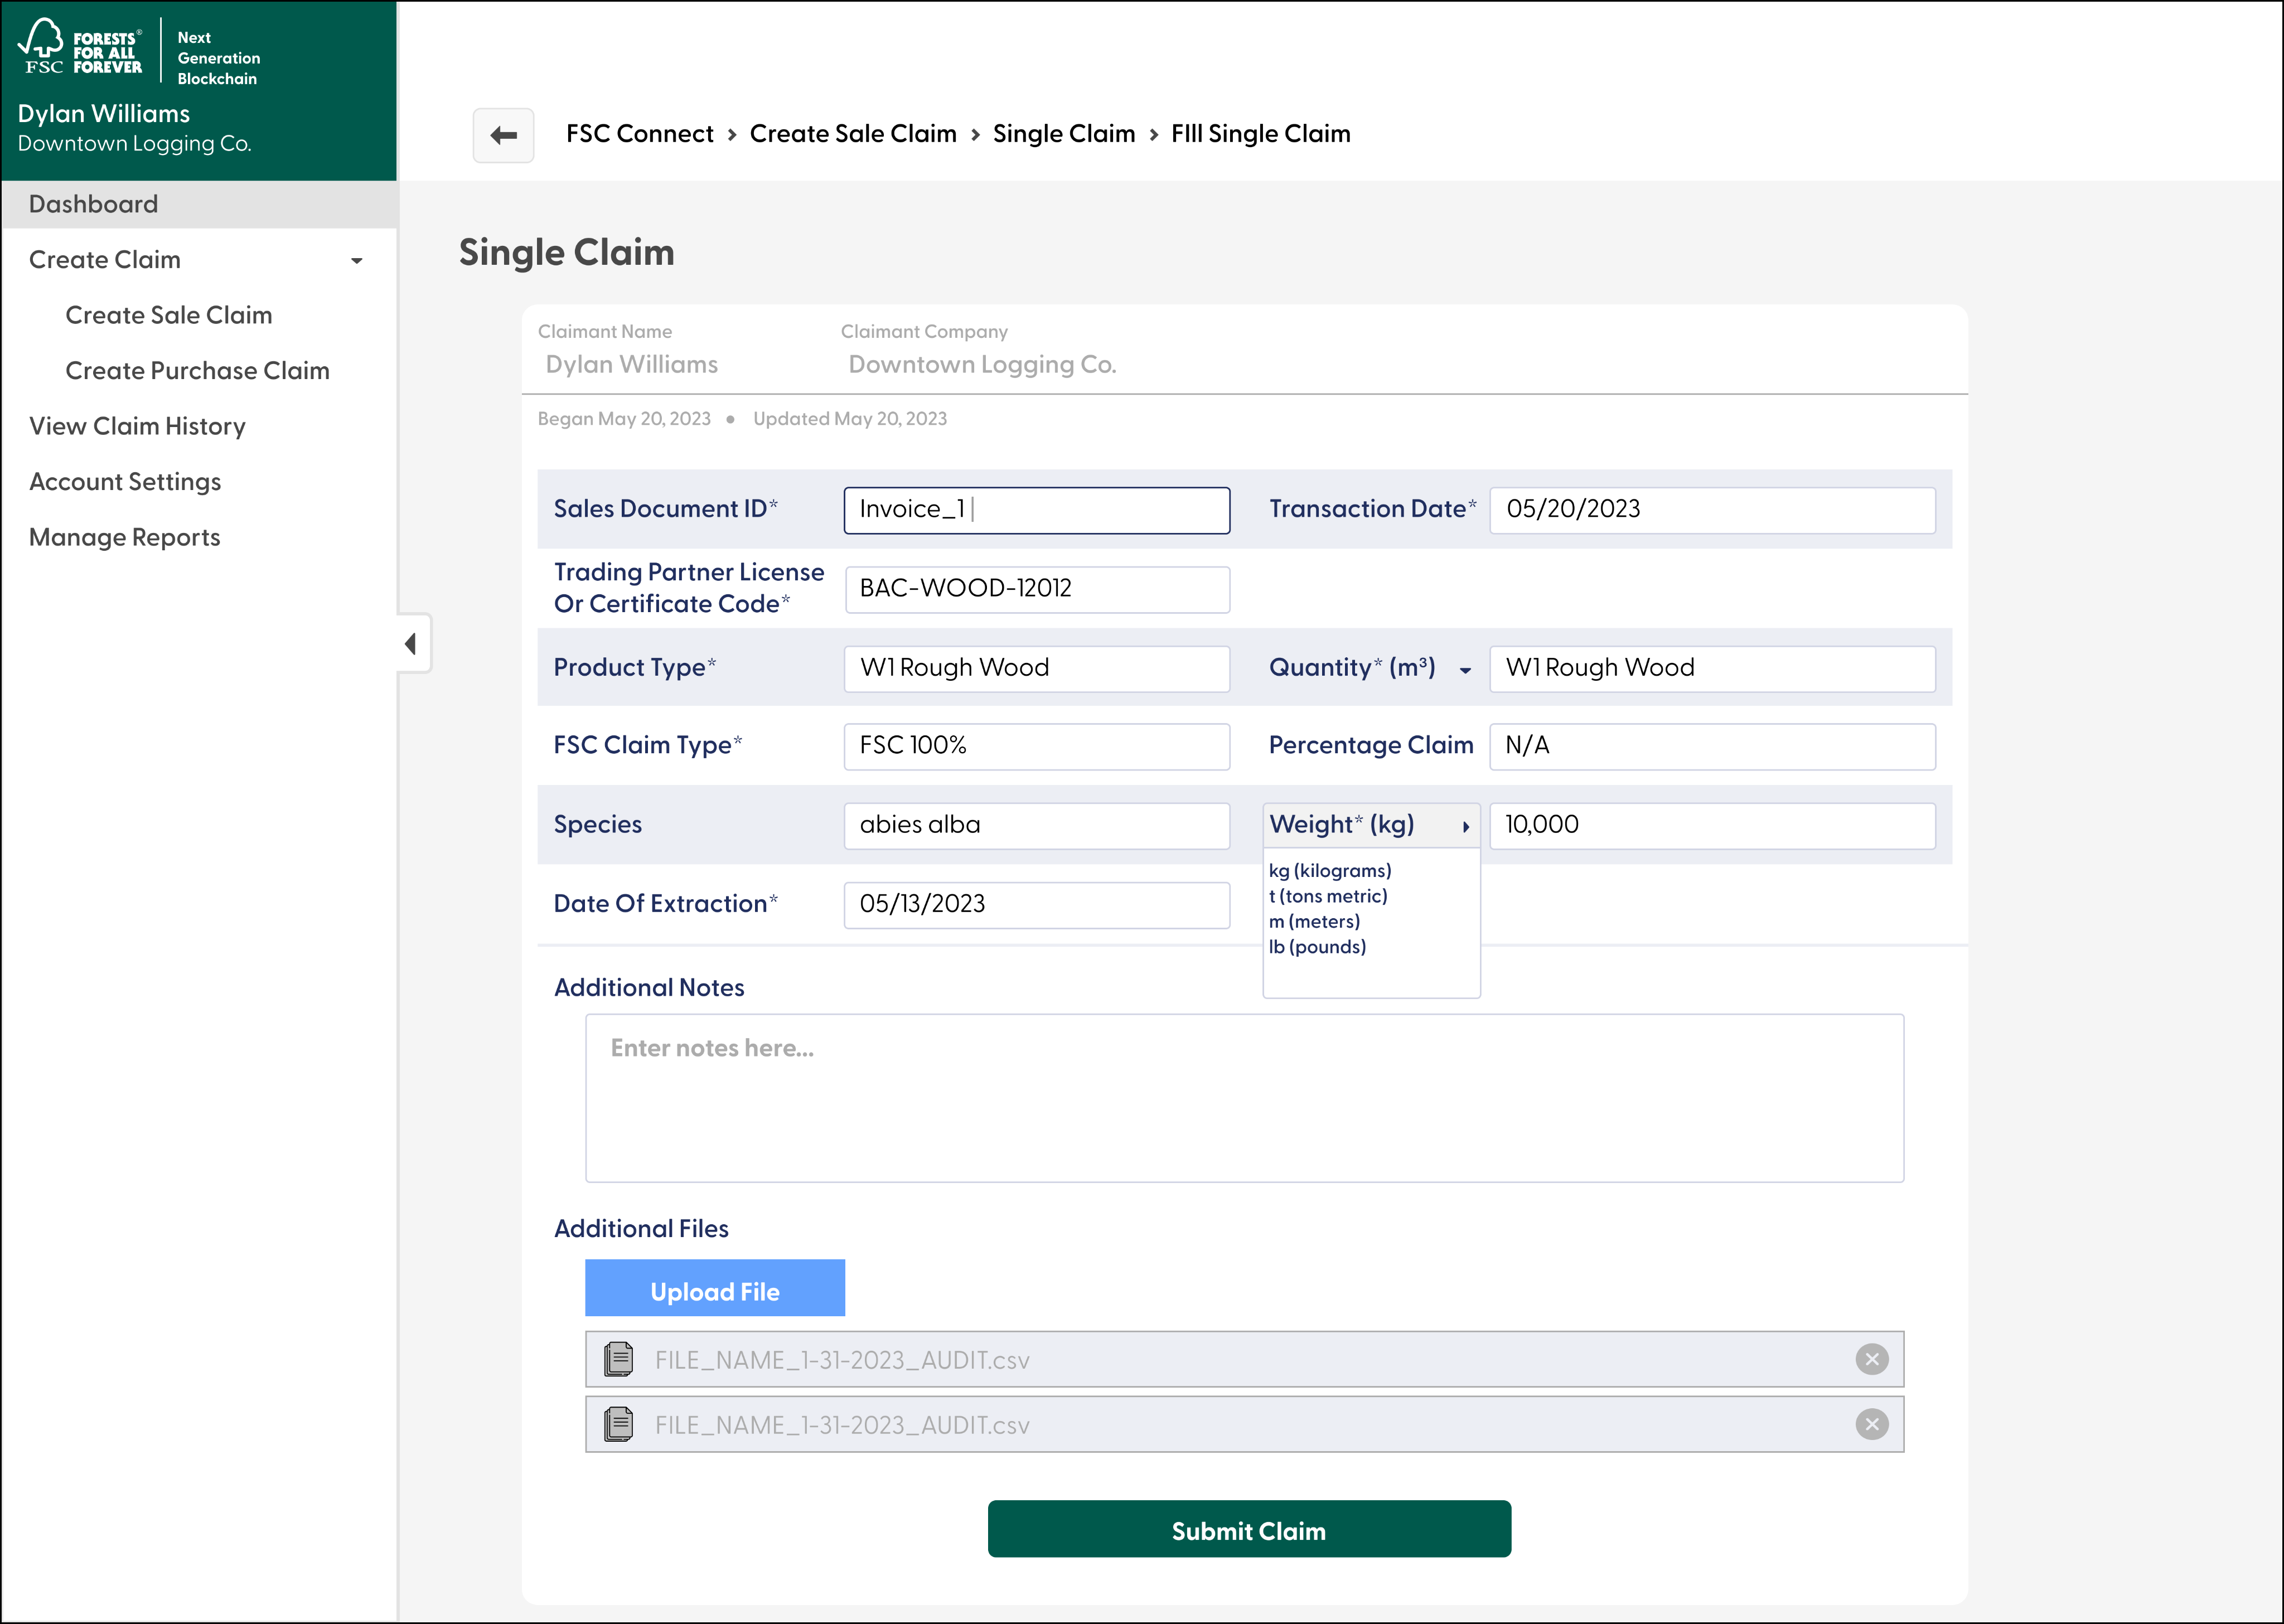Click the second file's document icon

click(x=619, y=1424)
